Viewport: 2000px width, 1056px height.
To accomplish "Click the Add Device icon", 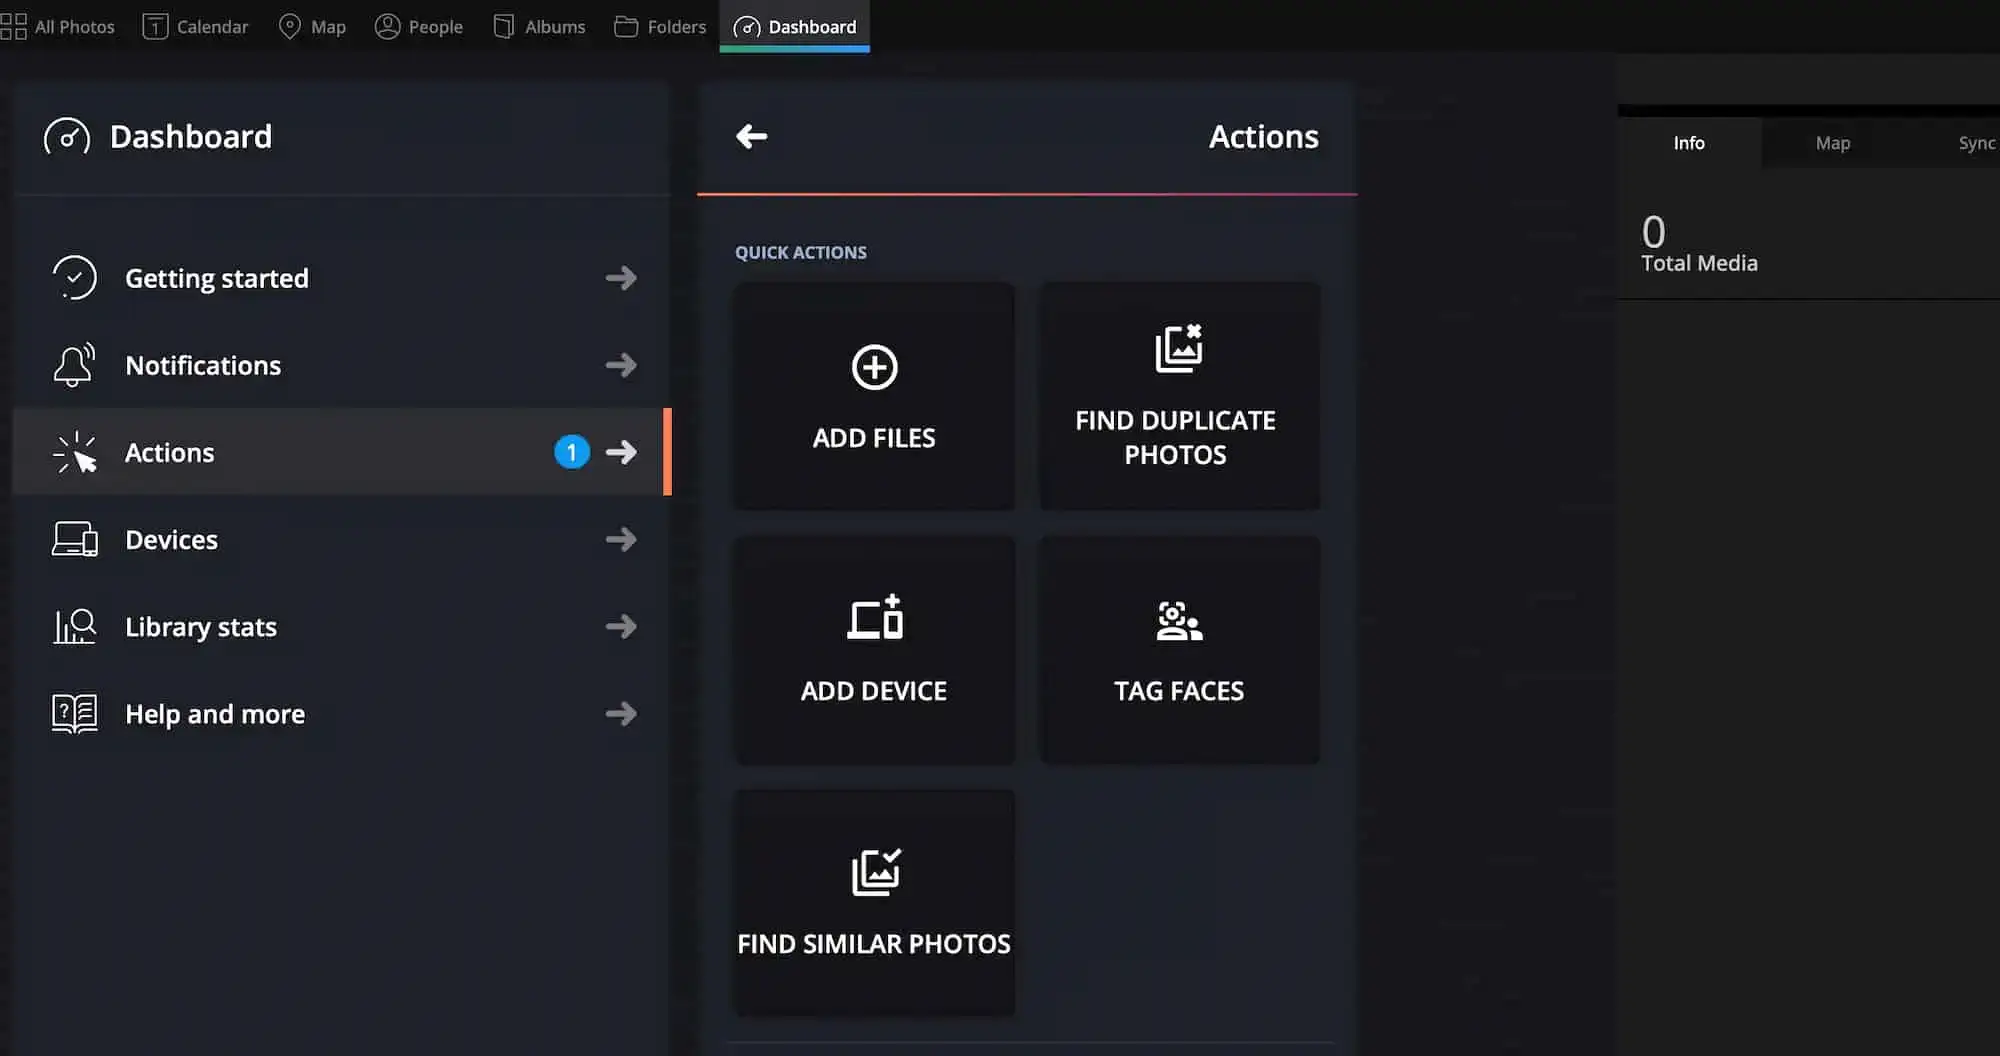I will pos(875,618).
